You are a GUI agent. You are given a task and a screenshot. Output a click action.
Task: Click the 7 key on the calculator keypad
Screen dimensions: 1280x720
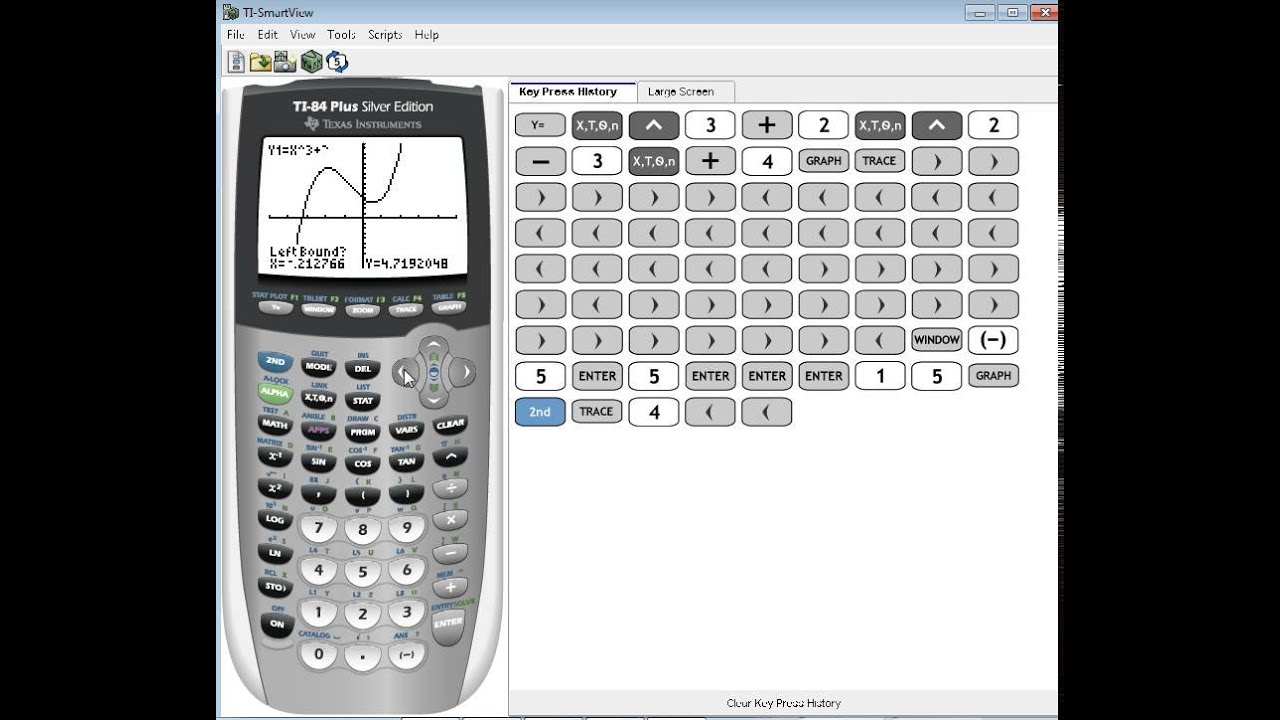[x=319, y=528]
